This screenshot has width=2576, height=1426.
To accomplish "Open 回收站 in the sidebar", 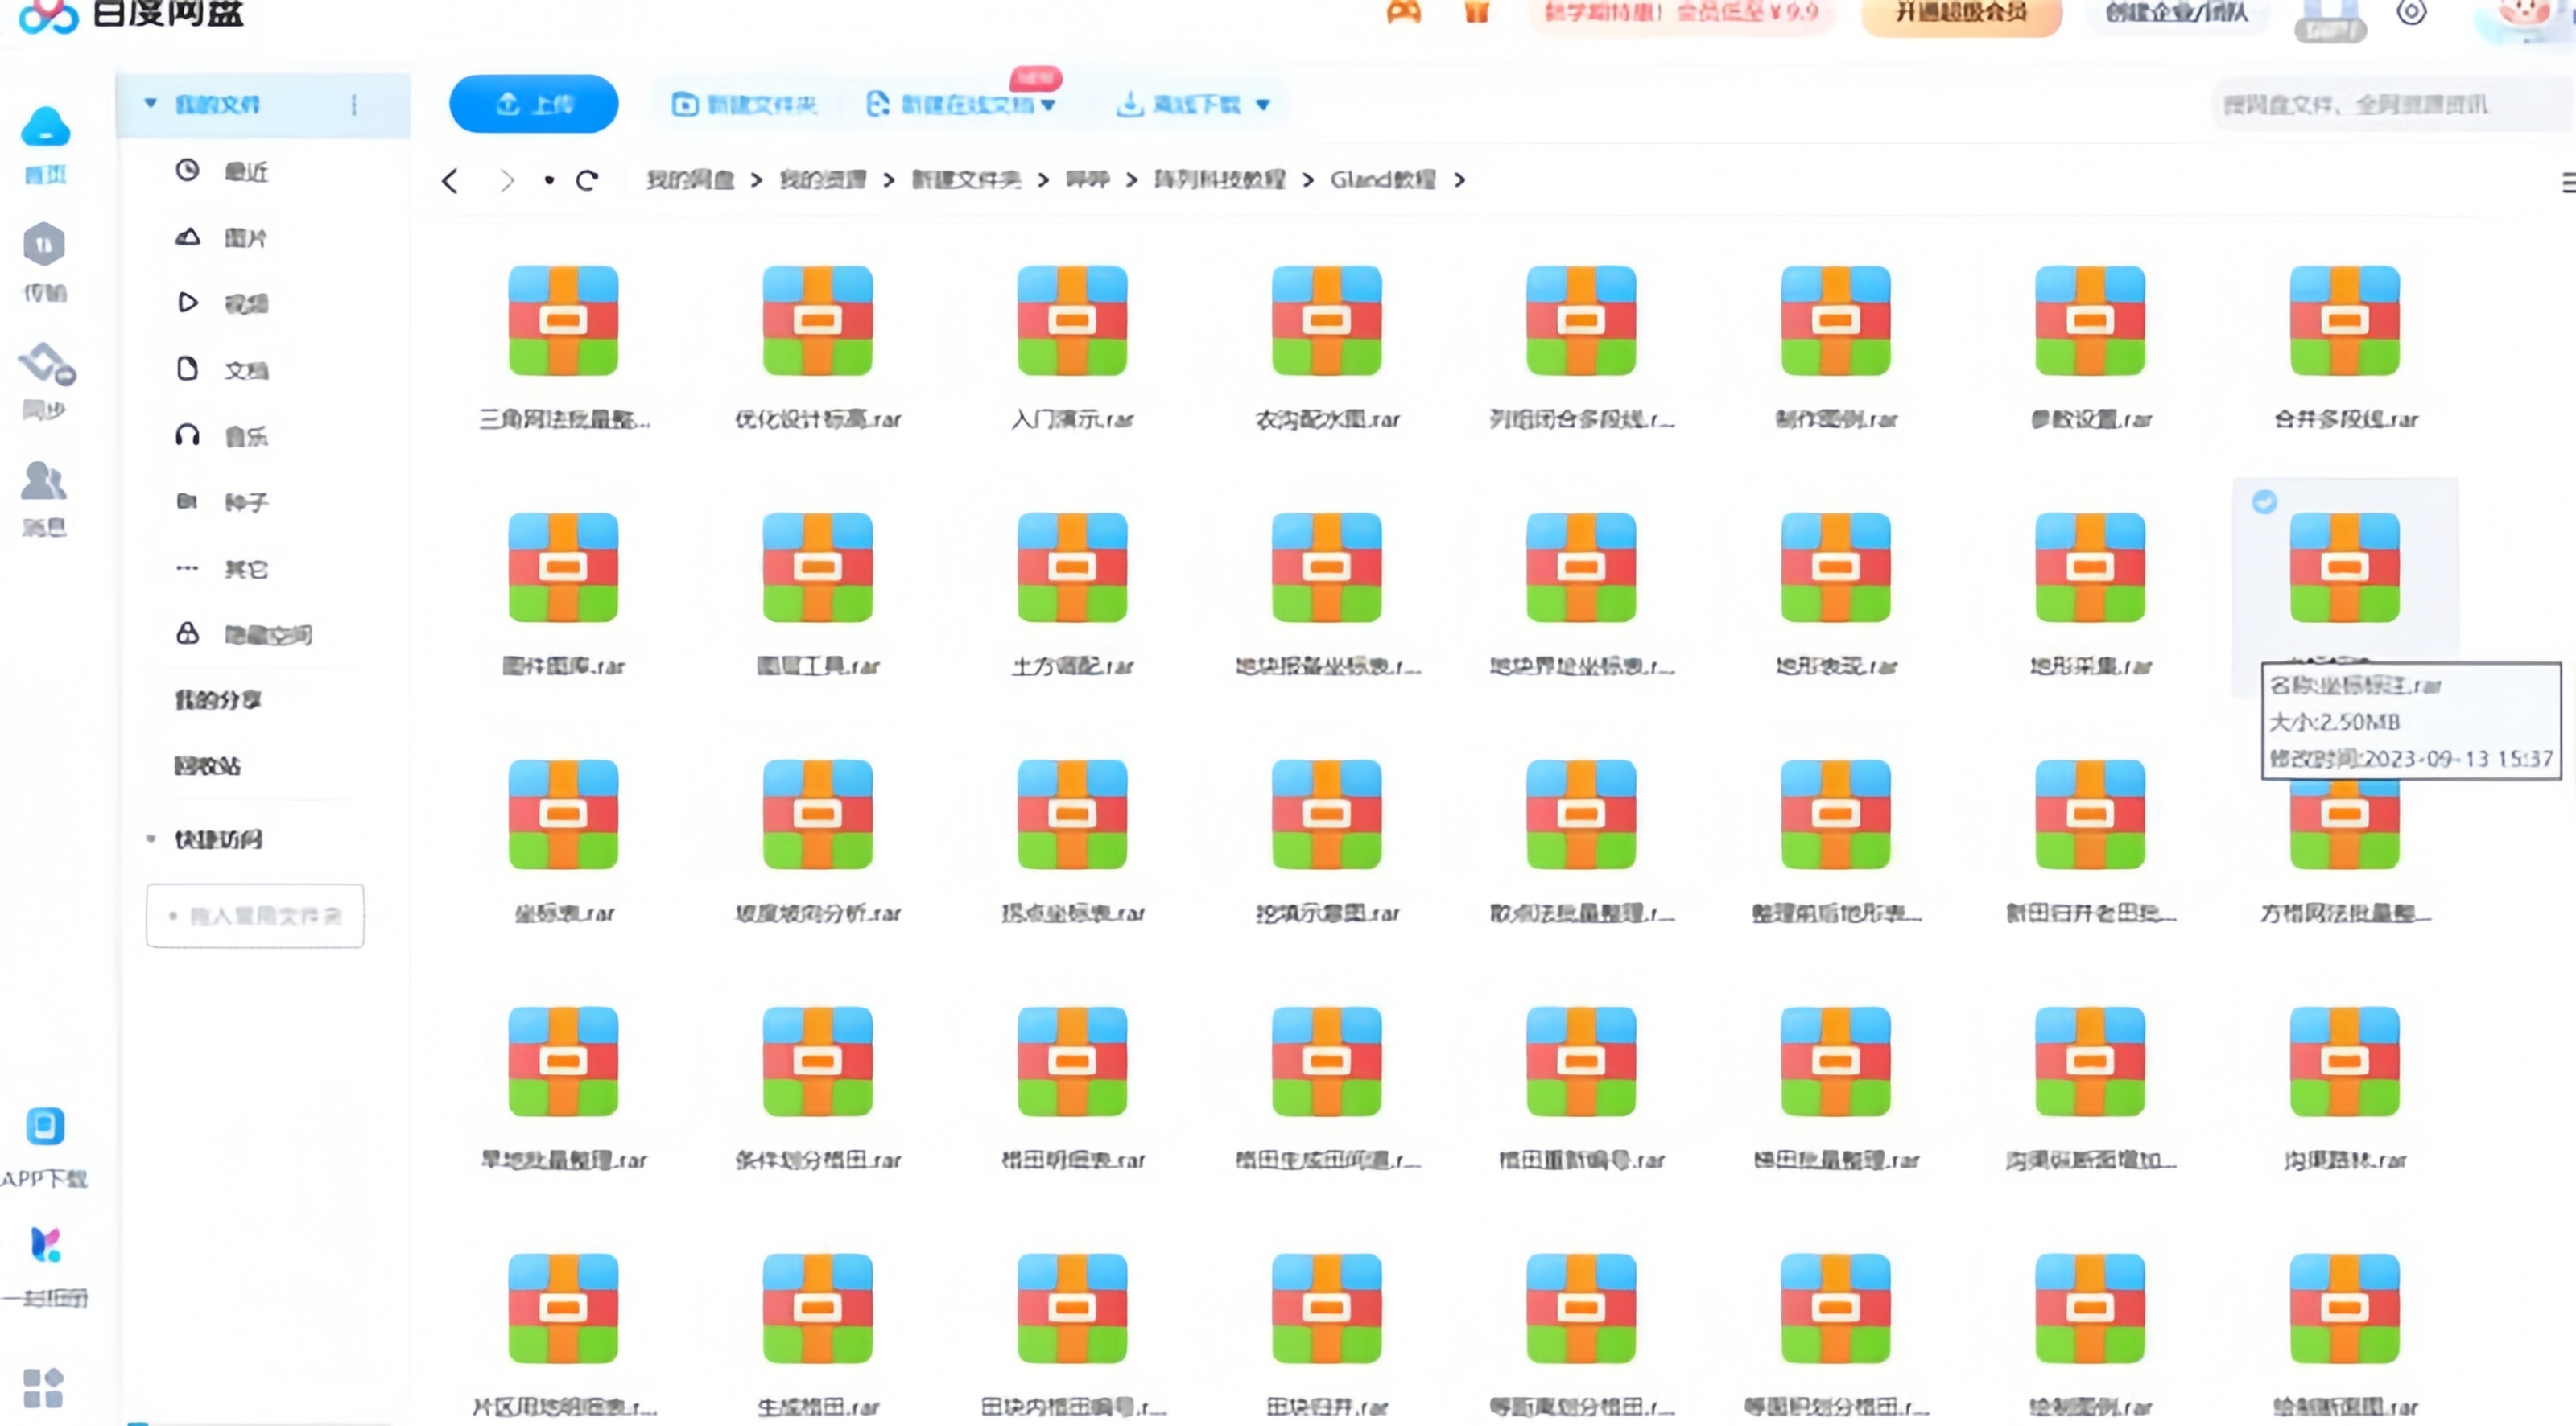I will [x=207, y=766].
